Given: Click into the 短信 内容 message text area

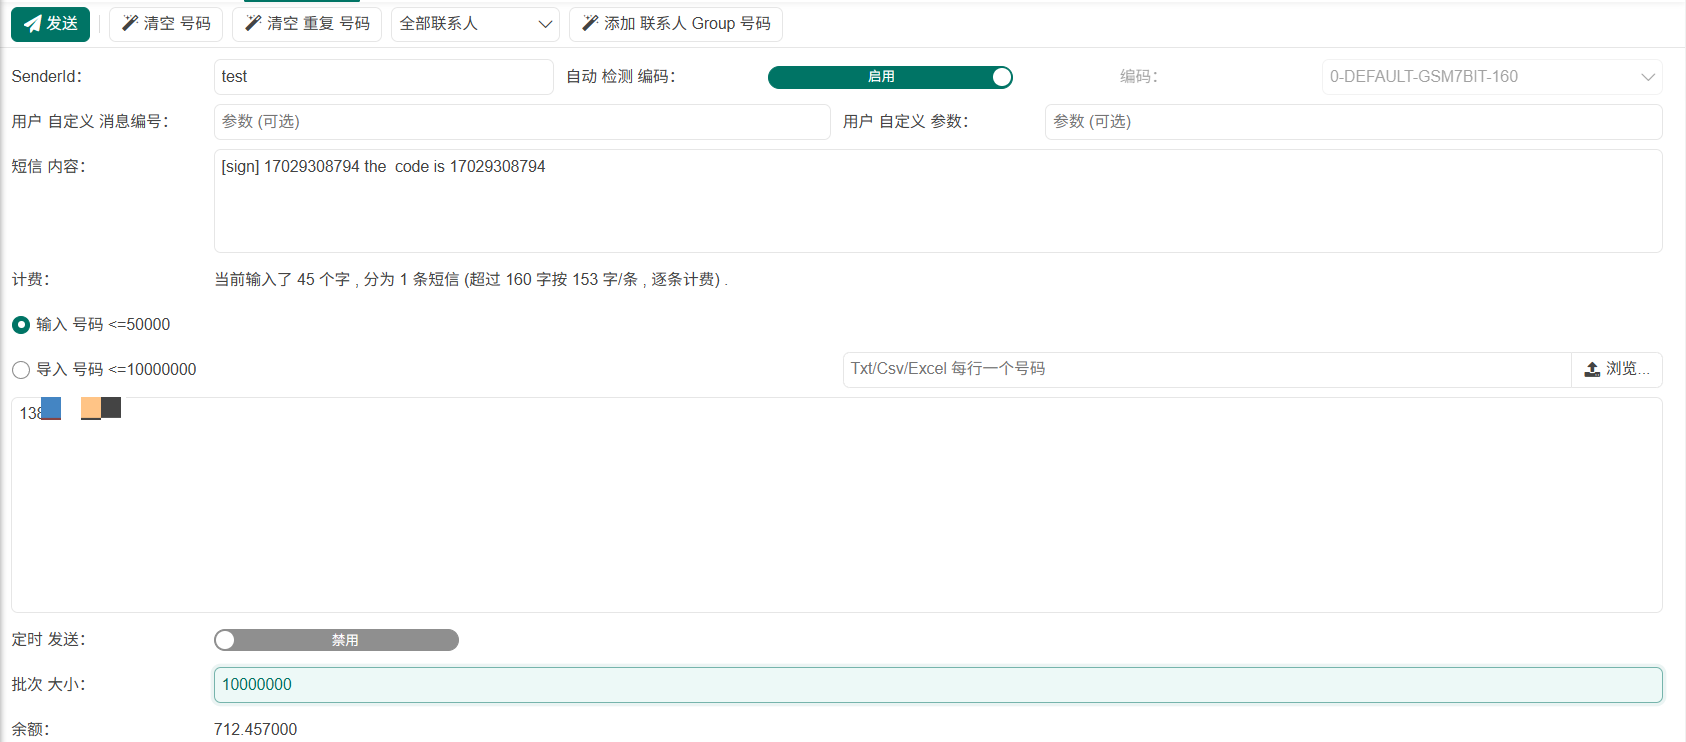Looking at the screenshot, I should pyautogui.click(x=938, y=201).
